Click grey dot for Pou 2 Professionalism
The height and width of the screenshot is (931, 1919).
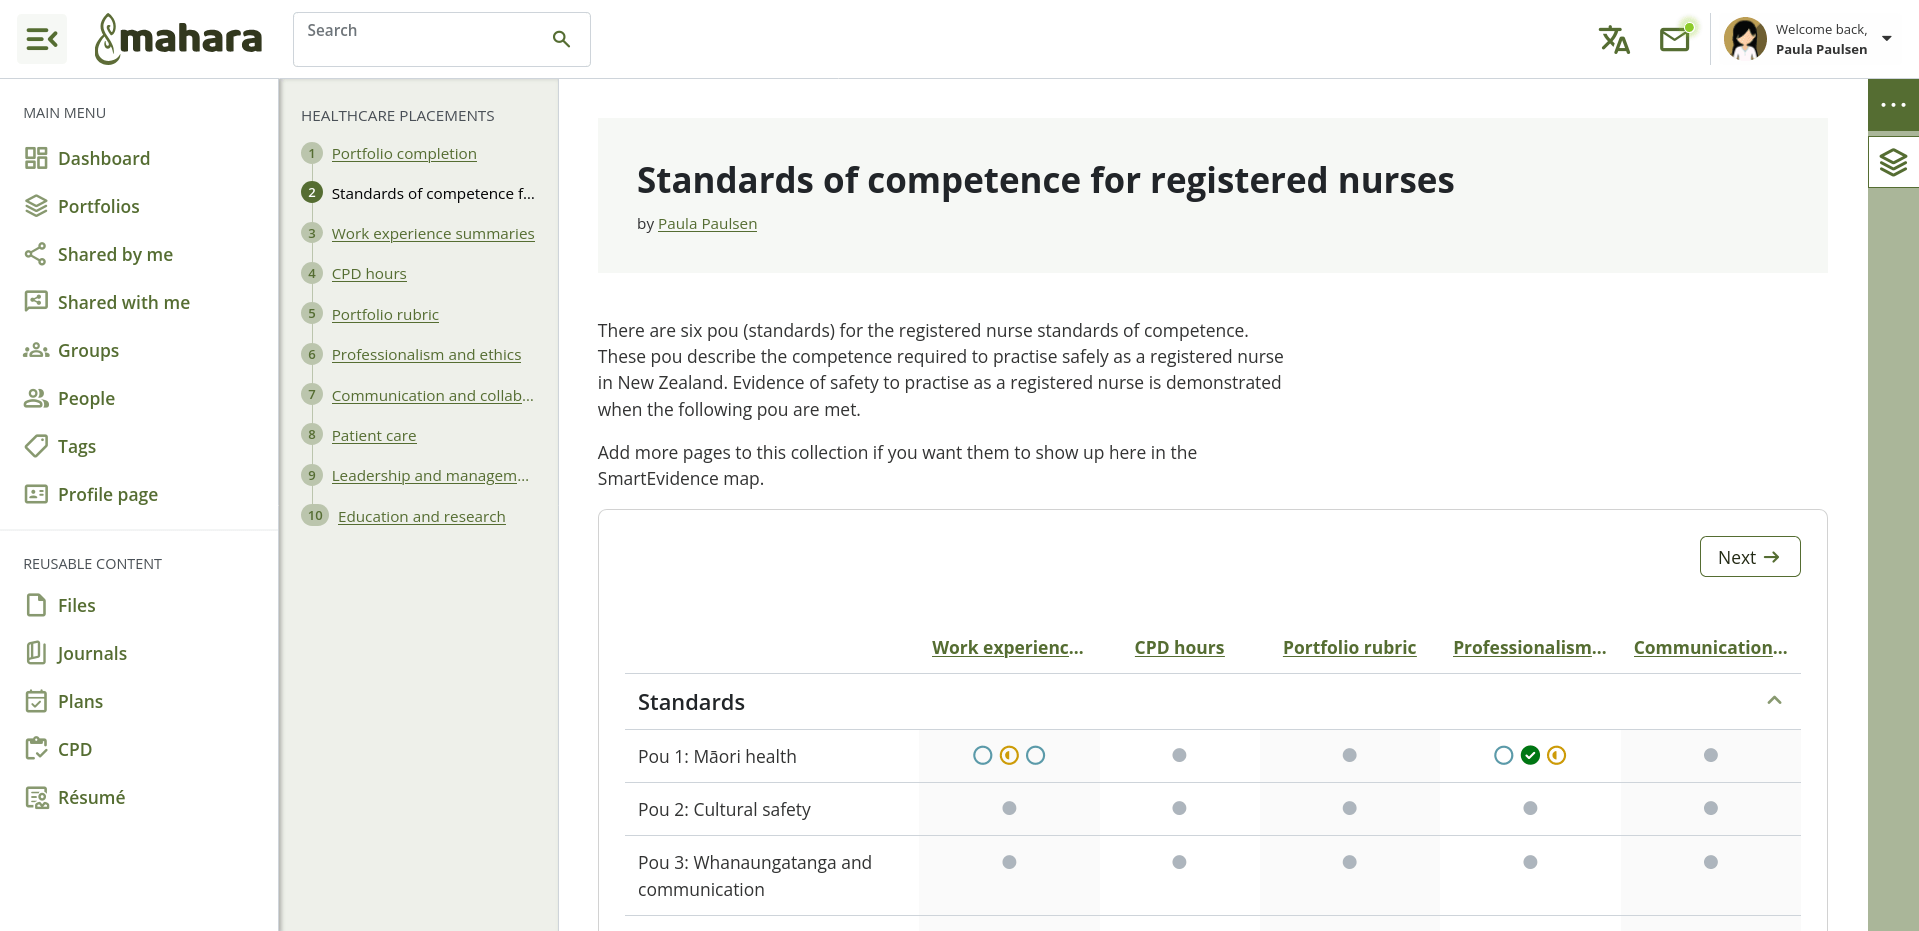point(1530,808)
